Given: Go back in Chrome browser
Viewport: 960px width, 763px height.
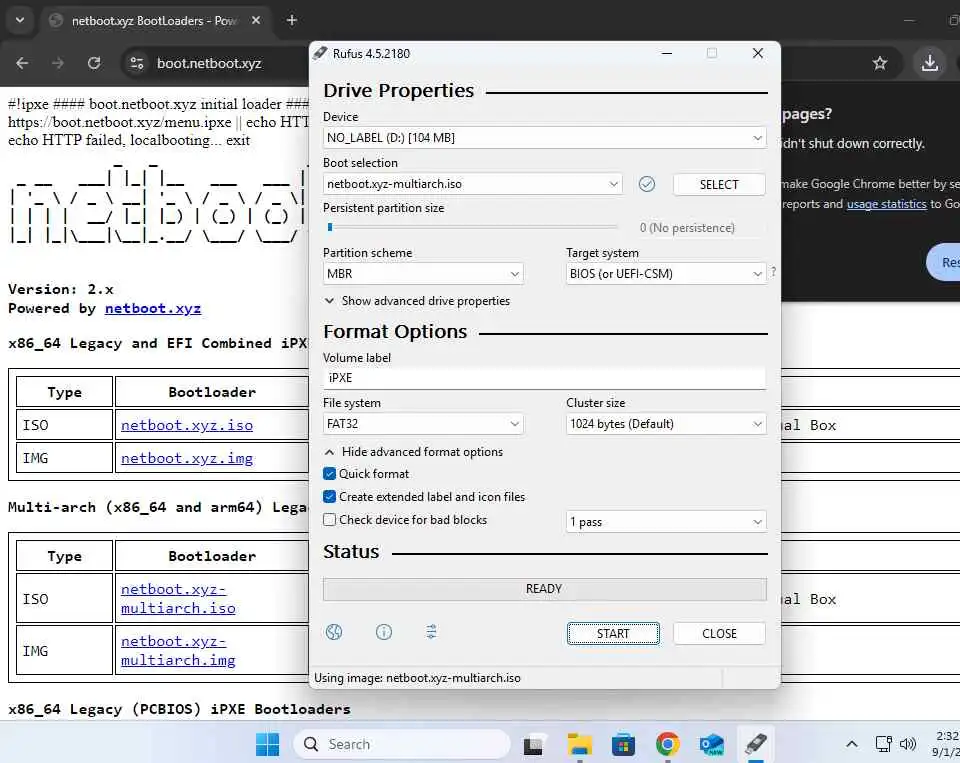Looking at the screenshot, I should tap(22, 63).
